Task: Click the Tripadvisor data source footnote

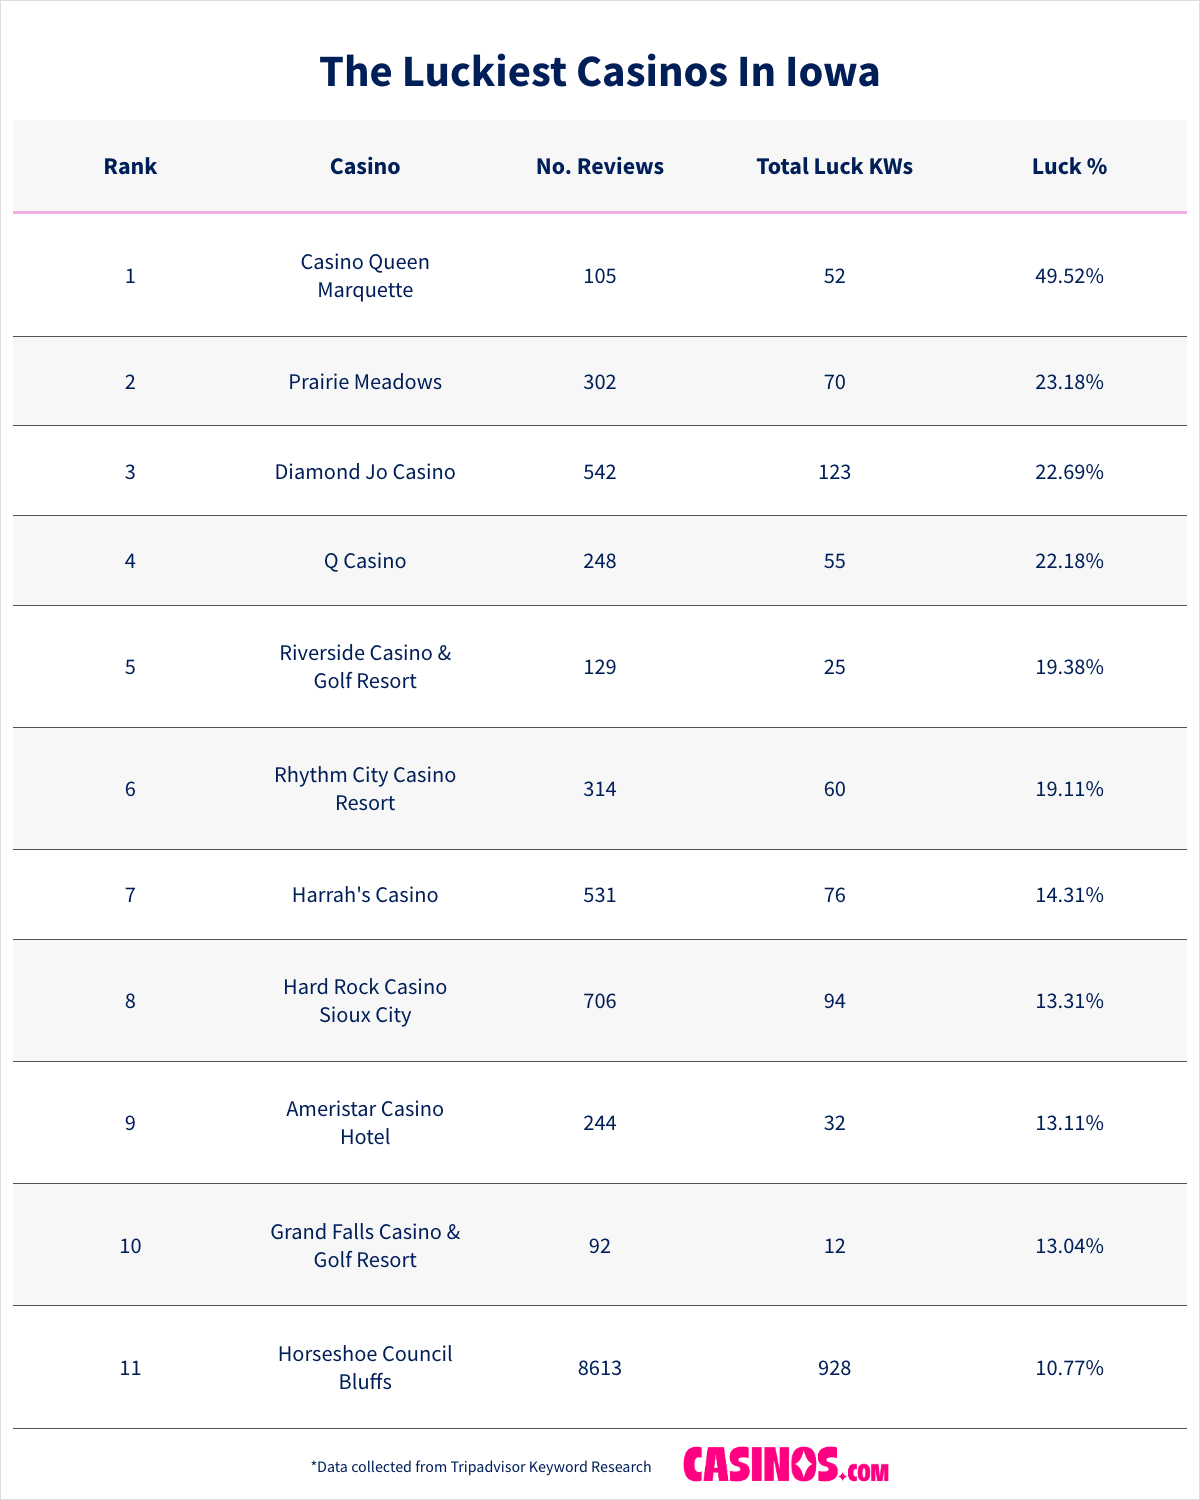Action: point(481,1467)
